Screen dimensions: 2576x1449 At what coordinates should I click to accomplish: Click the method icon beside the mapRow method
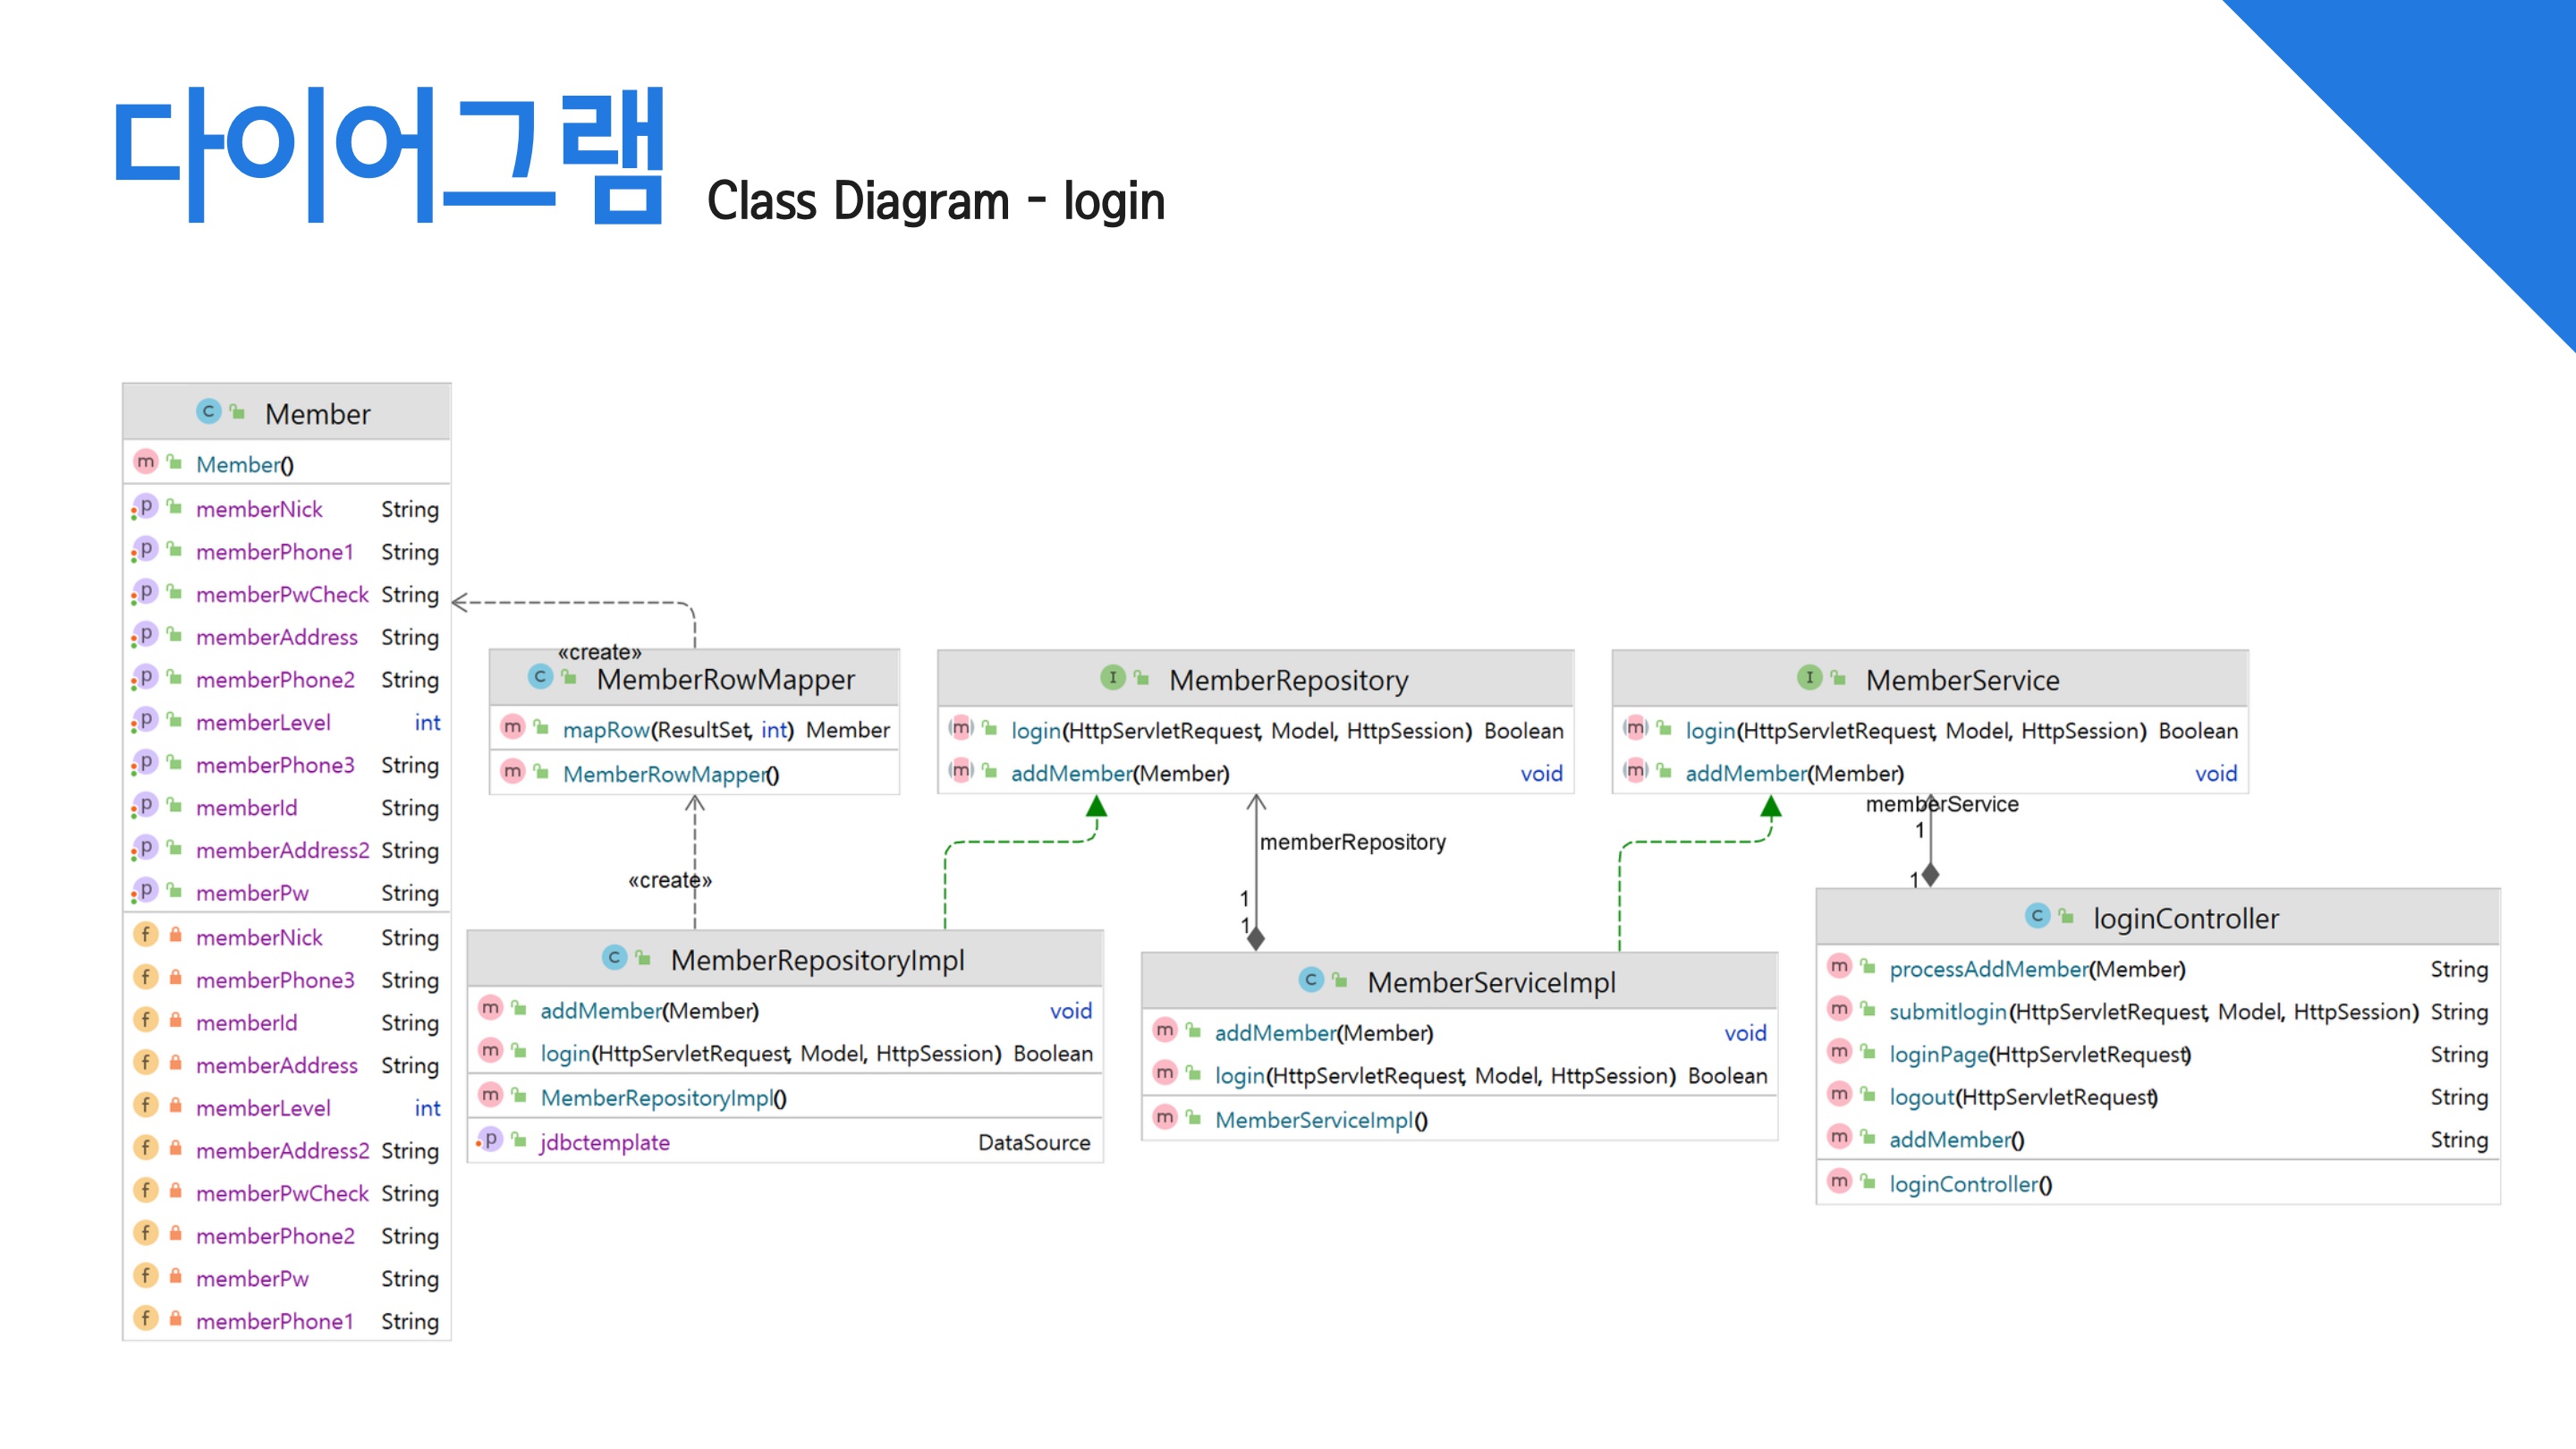tap(513, 728)
